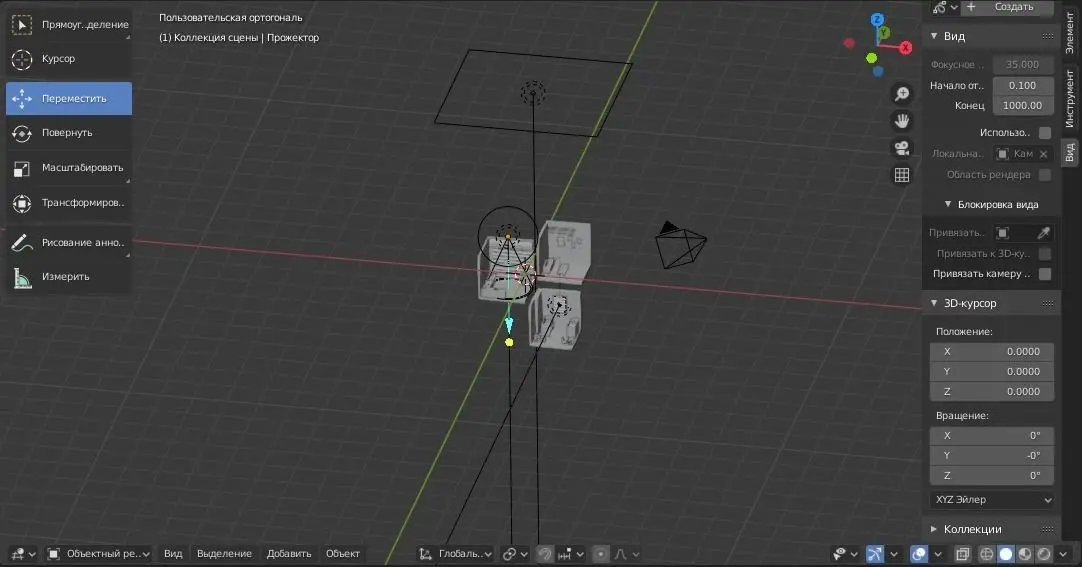Select the Масштабировать scale tool
Image resolution: width=1082 pixels, height=567 pixels.
click(69, 168)
